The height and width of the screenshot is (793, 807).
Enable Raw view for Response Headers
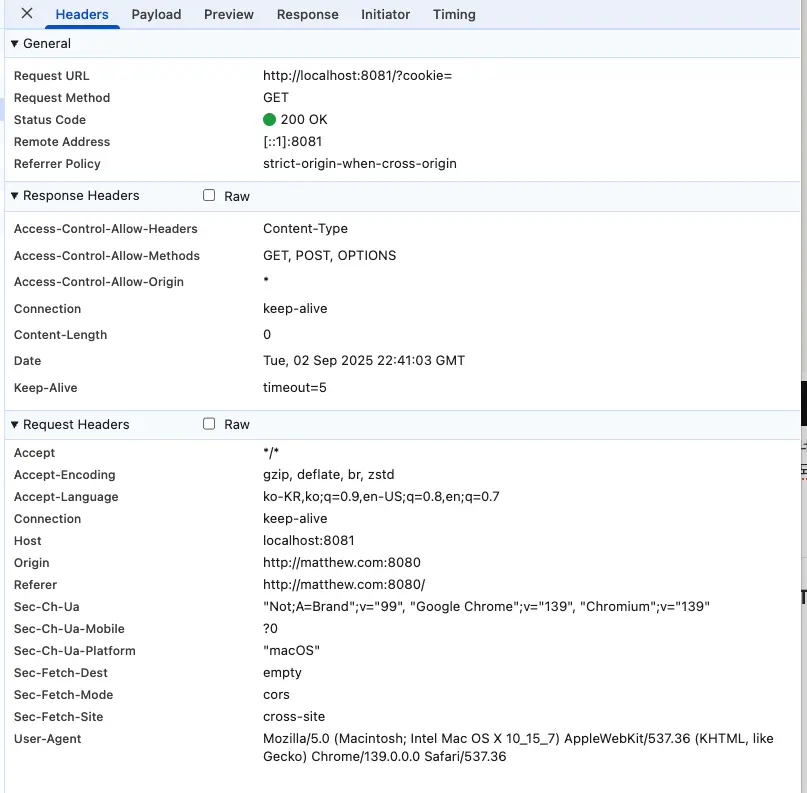click(x=209, y=196)
